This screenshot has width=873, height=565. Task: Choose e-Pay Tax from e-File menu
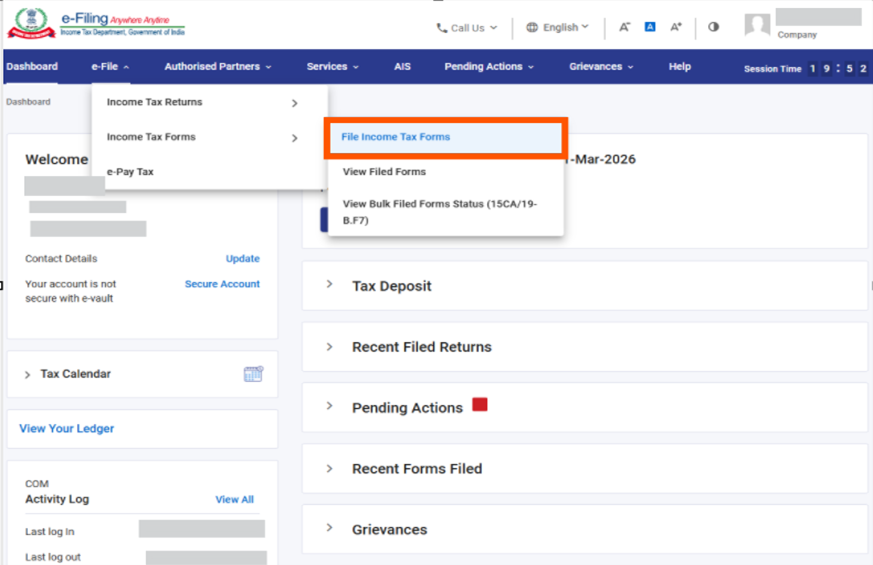(x=130, y=172)
